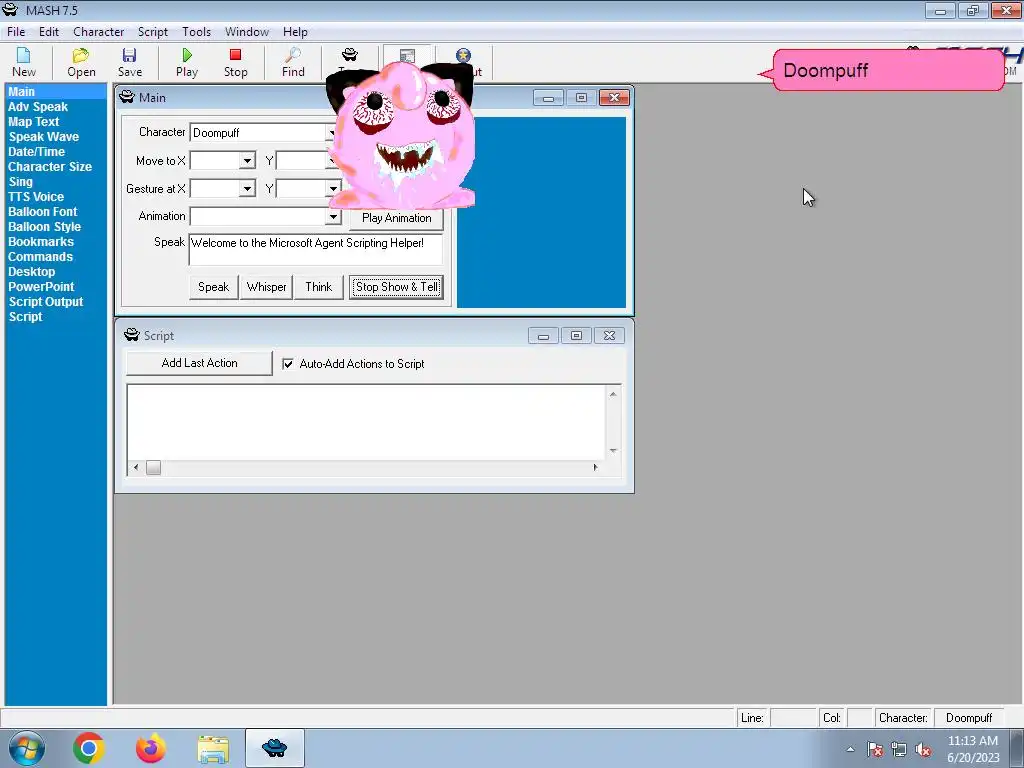Select Sing in the sidebar
Image resolution: width=1024 pixels, height=768 pixels.
20,182
